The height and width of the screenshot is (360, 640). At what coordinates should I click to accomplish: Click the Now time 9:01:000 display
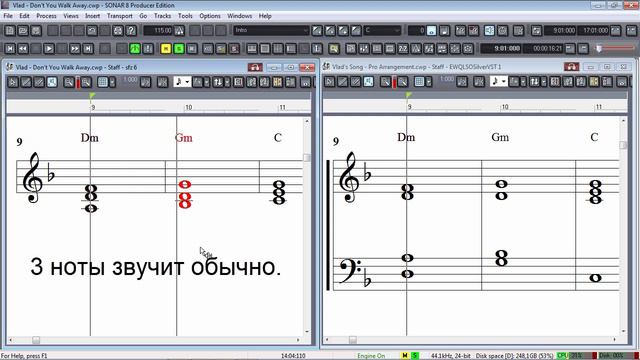[501, 49]
